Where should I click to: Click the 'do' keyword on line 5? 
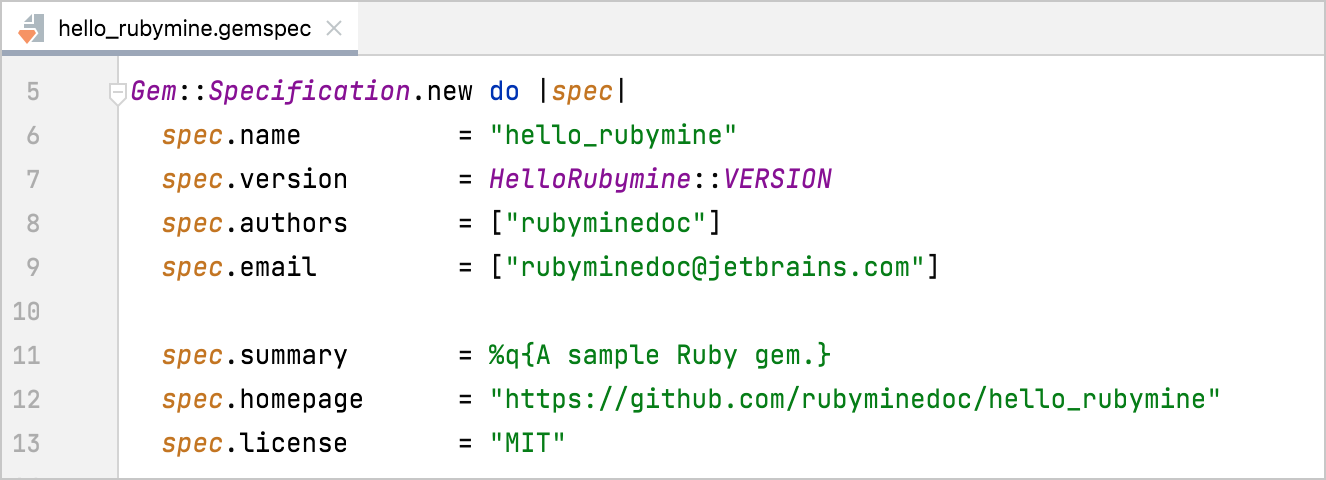[x=504, y=92]
